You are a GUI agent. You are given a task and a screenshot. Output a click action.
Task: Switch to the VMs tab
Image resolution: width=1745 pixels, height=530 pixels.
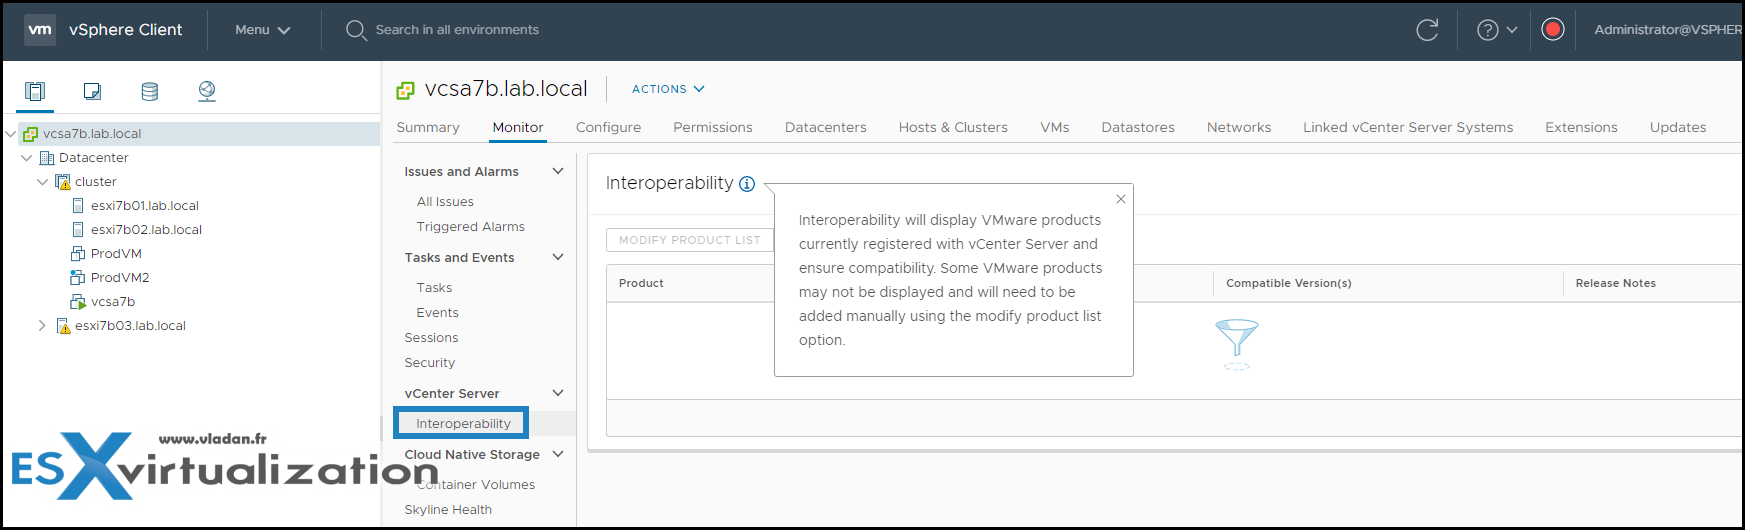coord(1055,128)
